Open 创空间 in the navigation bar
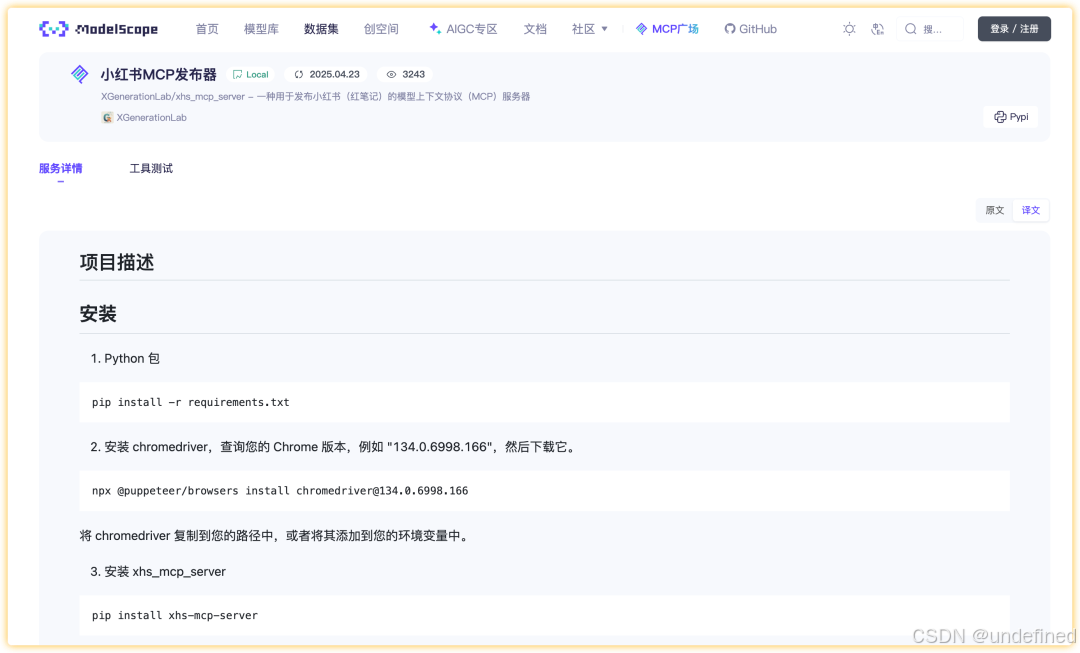1080x653 pixels. 381,29
